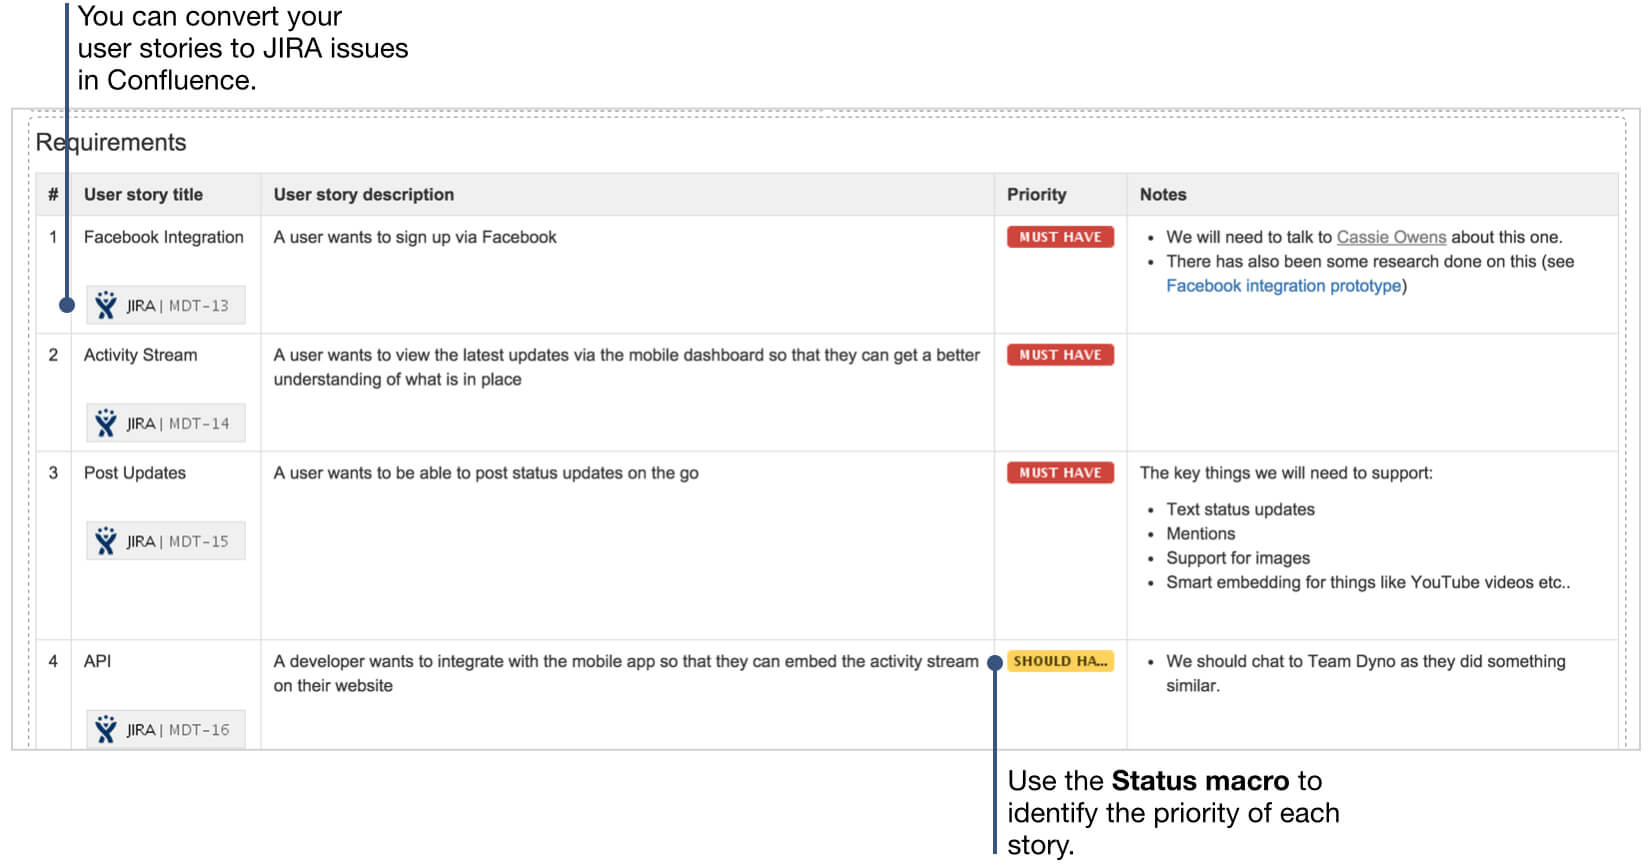Image resolution: width=1648 pixels, height=866 pixels.
Task: Open the MDT-16 JIRA issue key
Action: 198,730
